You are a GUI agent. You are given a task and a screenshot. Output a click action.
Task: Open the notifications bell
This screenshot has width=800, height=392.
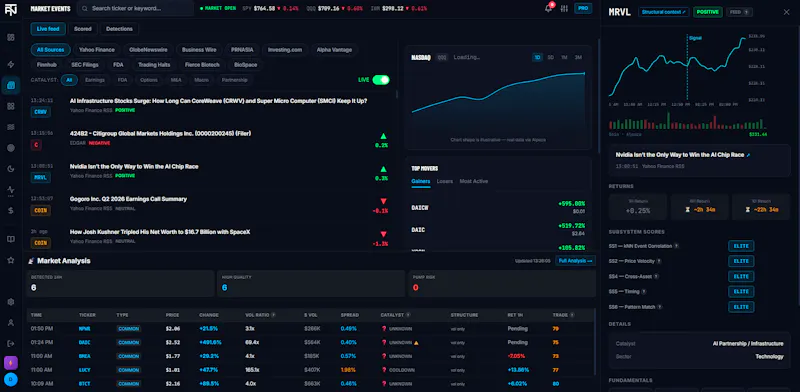pos(548,9)
